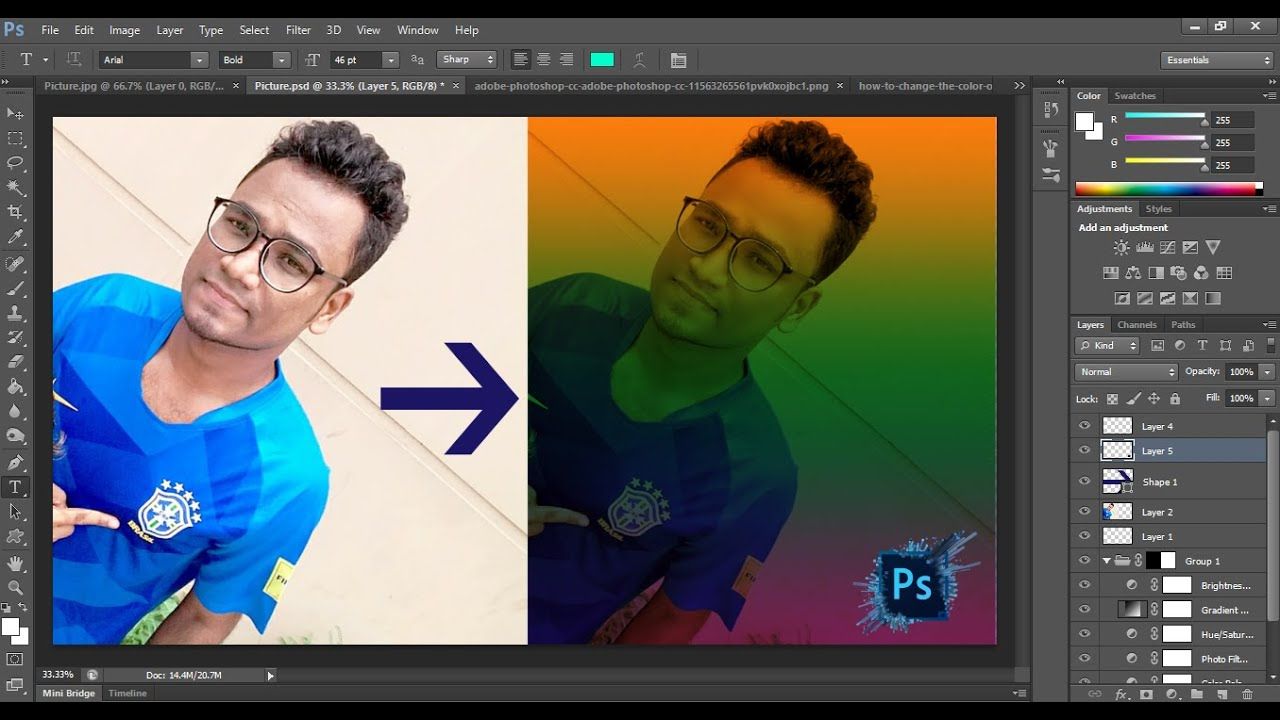Lock all layer properties with padlock
This screenshot has width=1280, height=720.
(x=1174, y=398)
